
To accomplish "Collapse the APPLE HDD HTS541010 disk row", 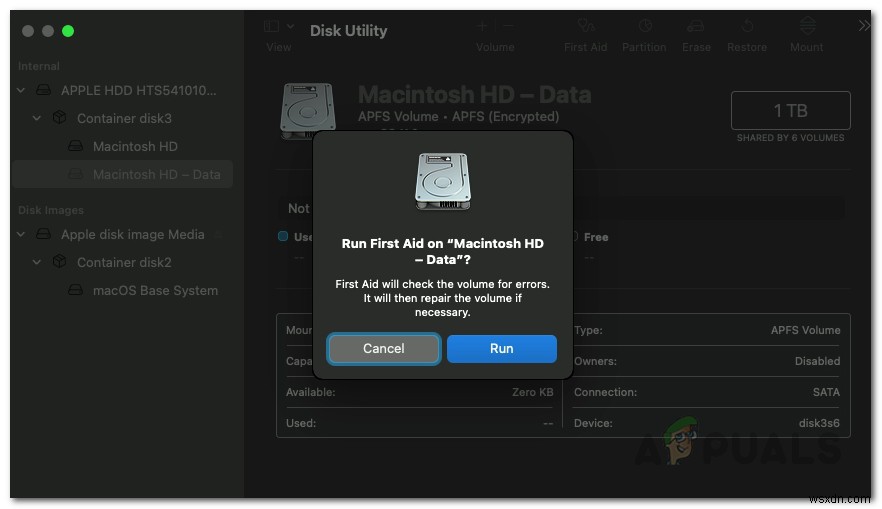I will point(21,90).
